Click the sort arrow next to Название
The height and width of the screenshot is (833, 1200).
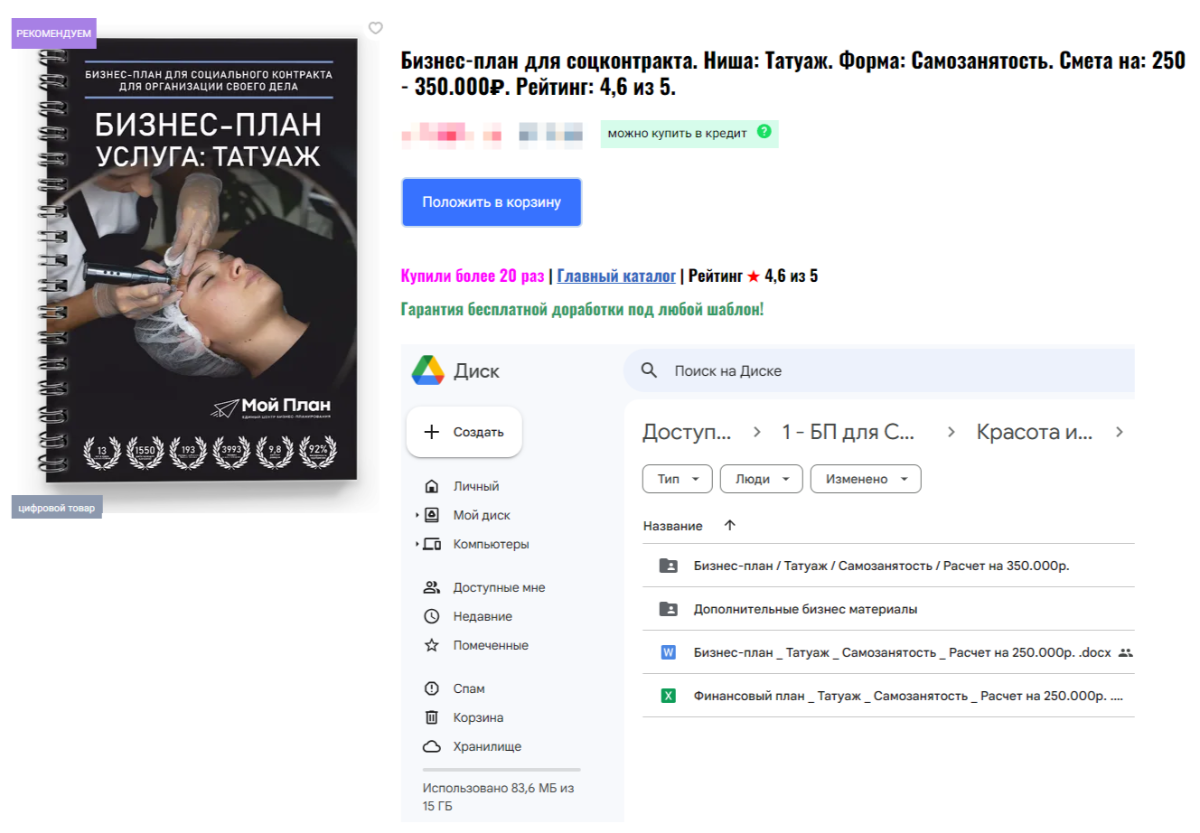click(x=729, y=526)
